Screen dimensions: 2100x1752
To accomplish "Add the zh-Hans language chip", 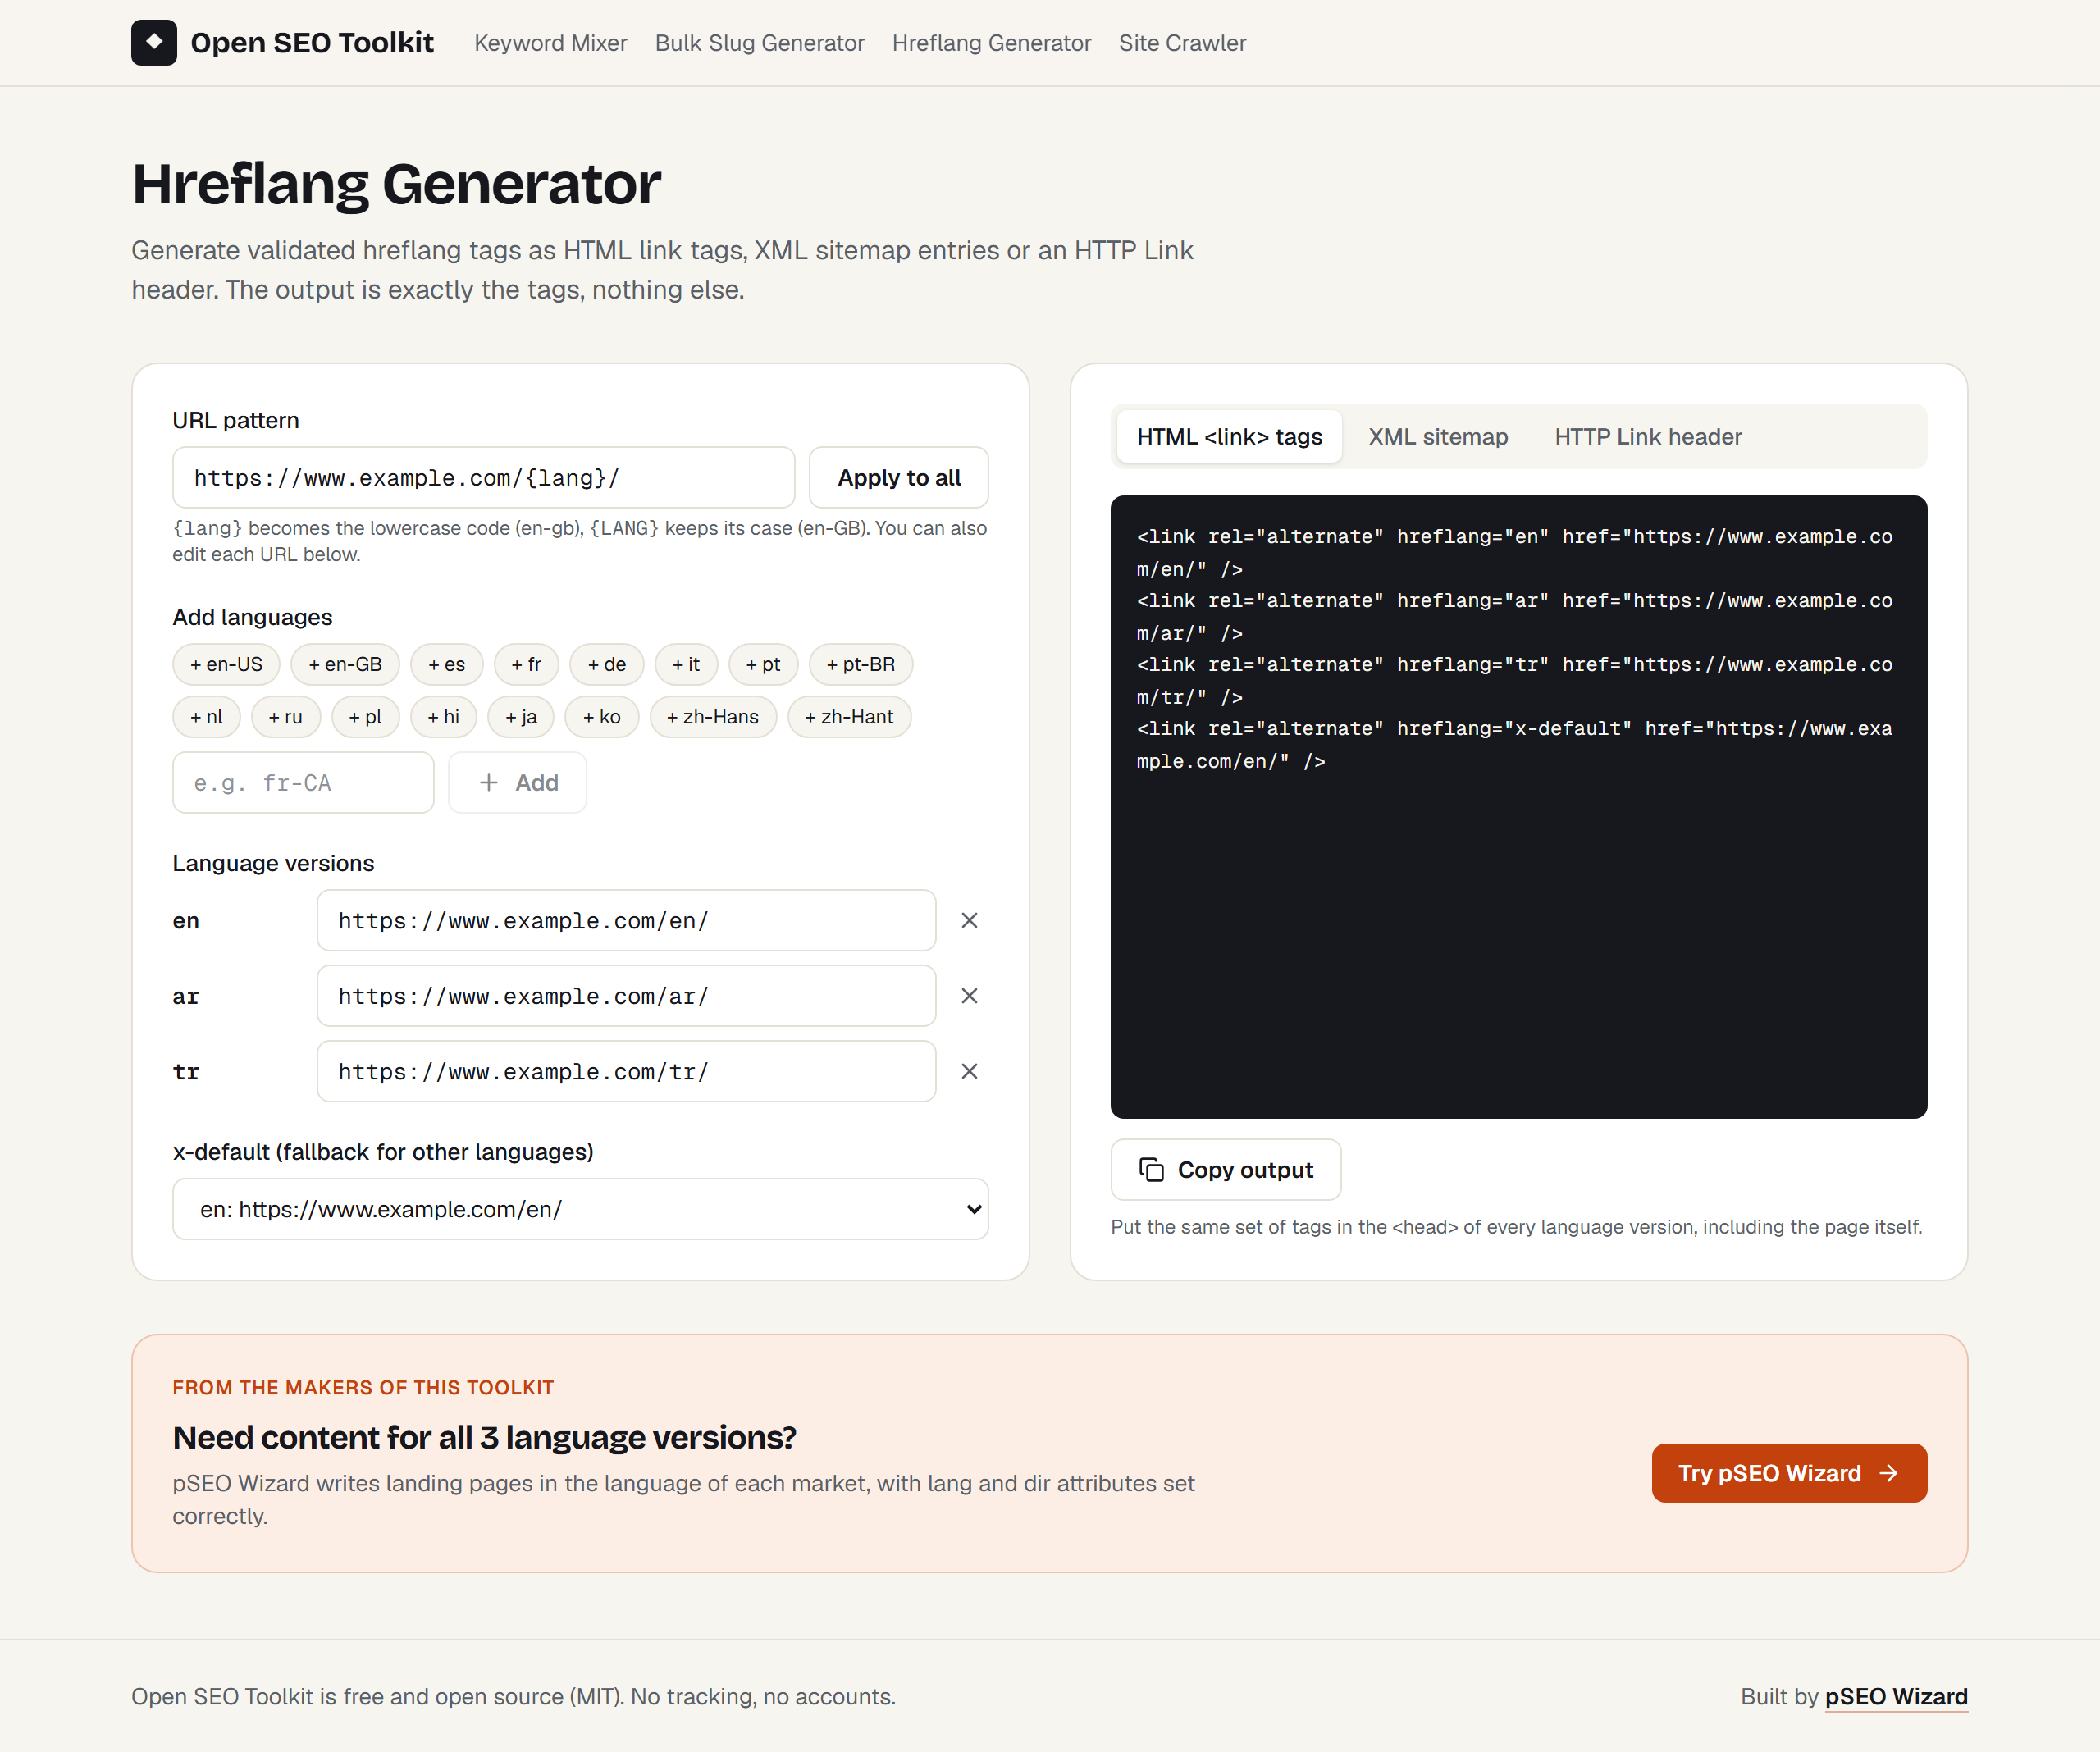I will click(713, 717).
